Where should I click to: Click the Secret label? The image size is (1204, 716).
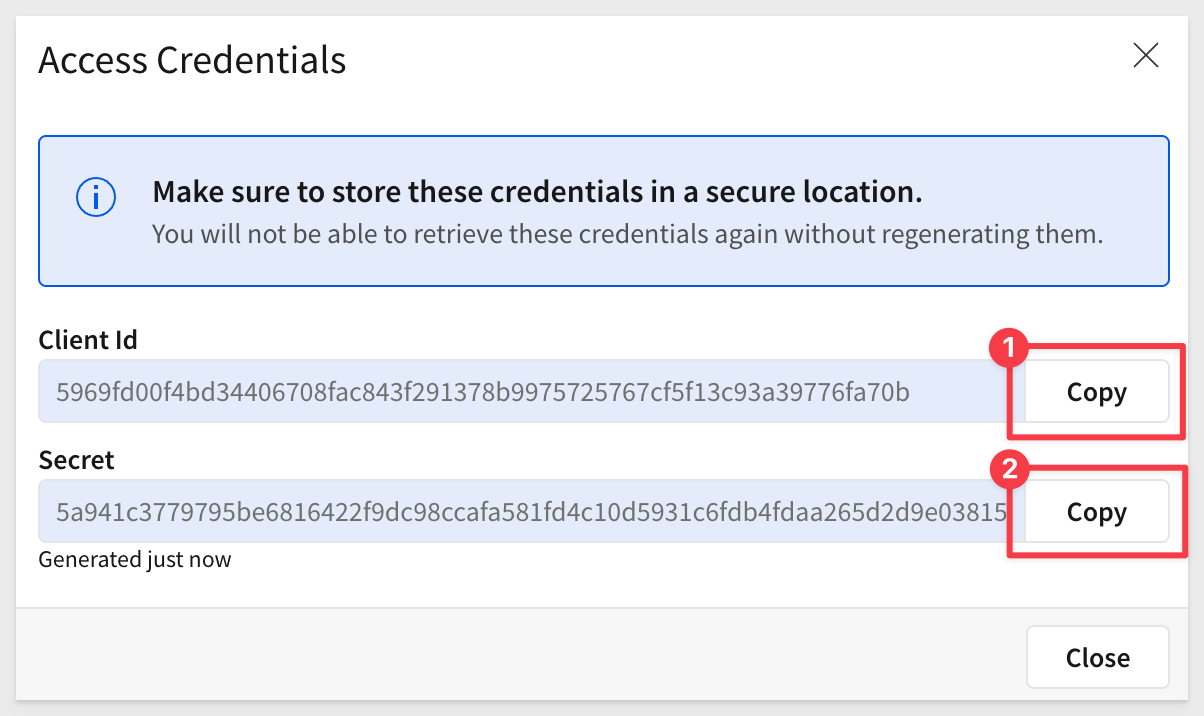pos(76,460)
